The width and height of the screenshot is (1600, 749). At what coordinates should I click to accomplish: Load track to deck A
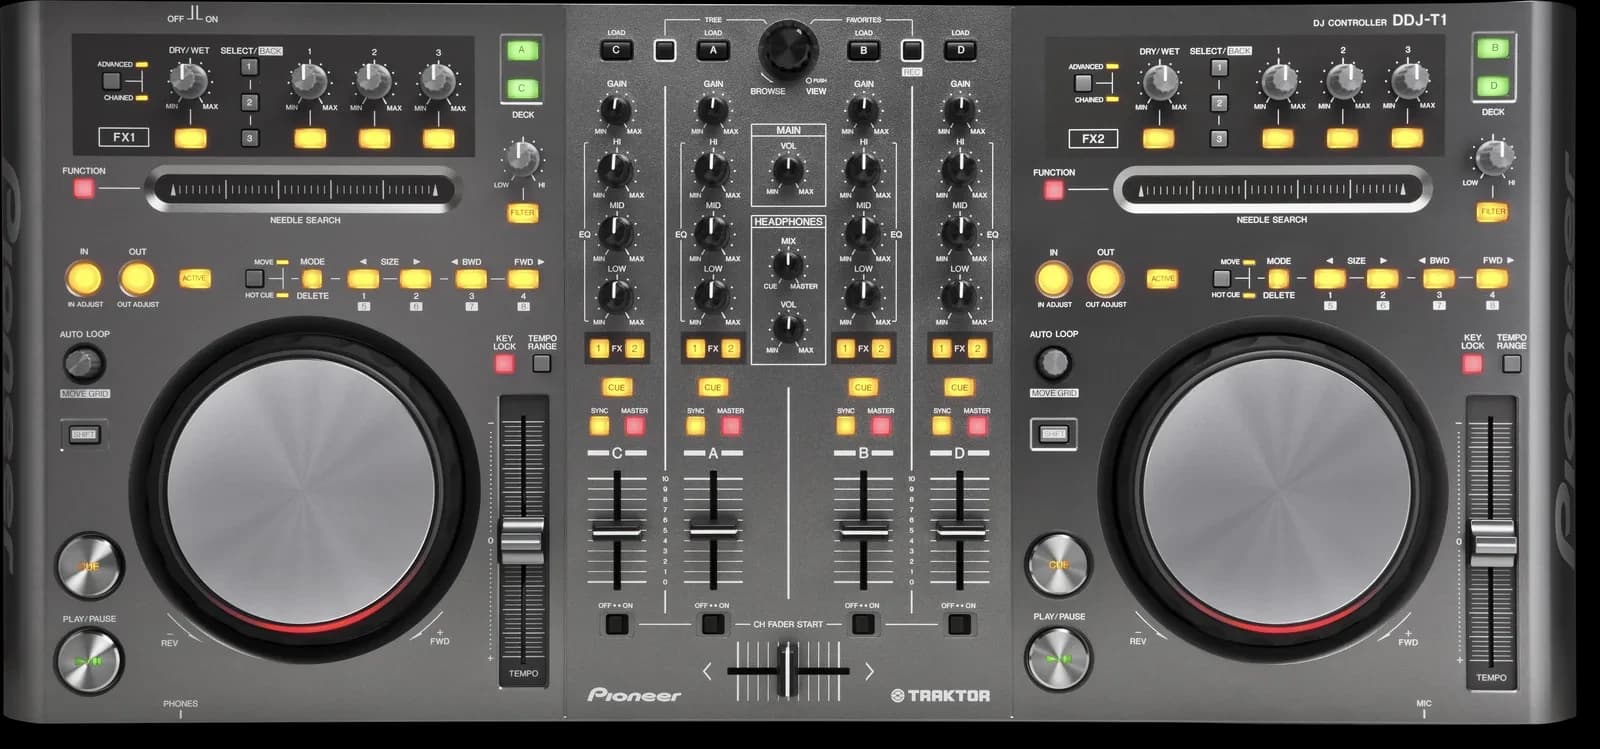click(x=713, y=49)
